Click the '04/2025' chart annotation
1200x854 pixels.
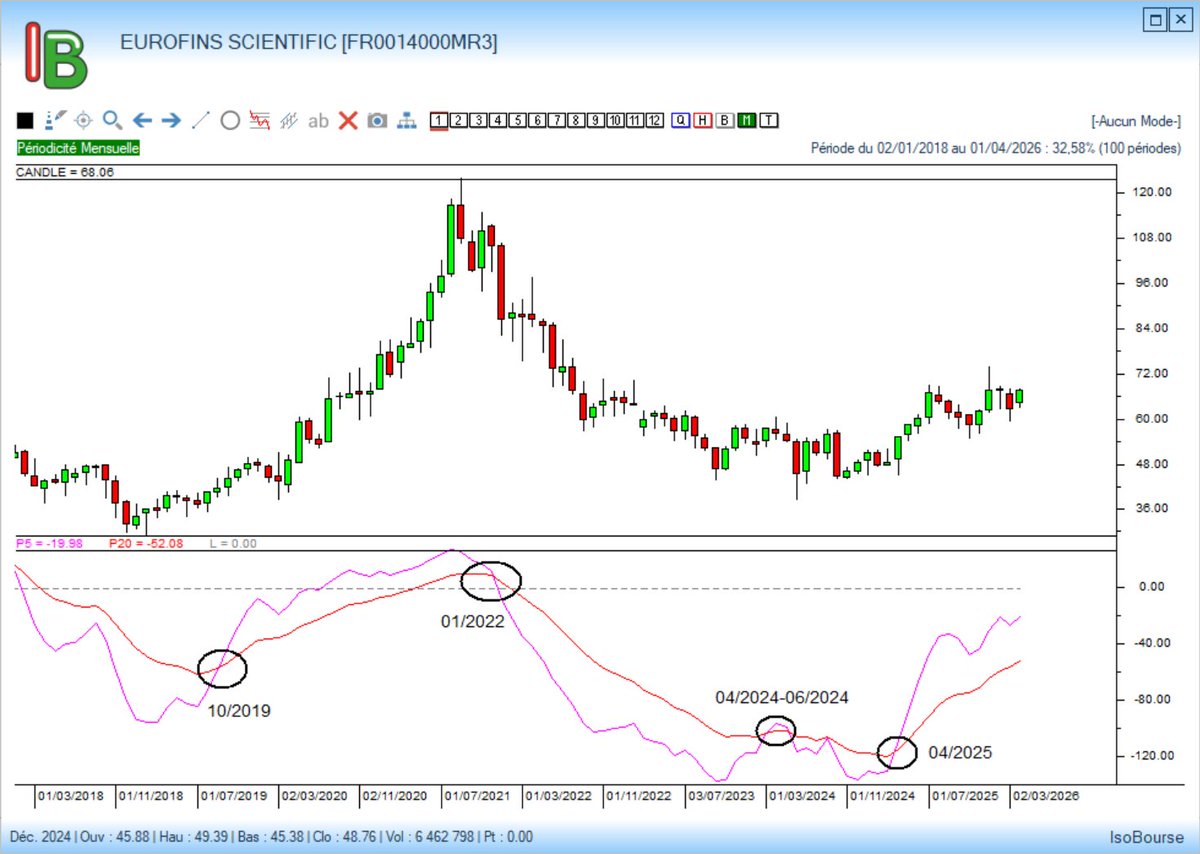point(960,752)
